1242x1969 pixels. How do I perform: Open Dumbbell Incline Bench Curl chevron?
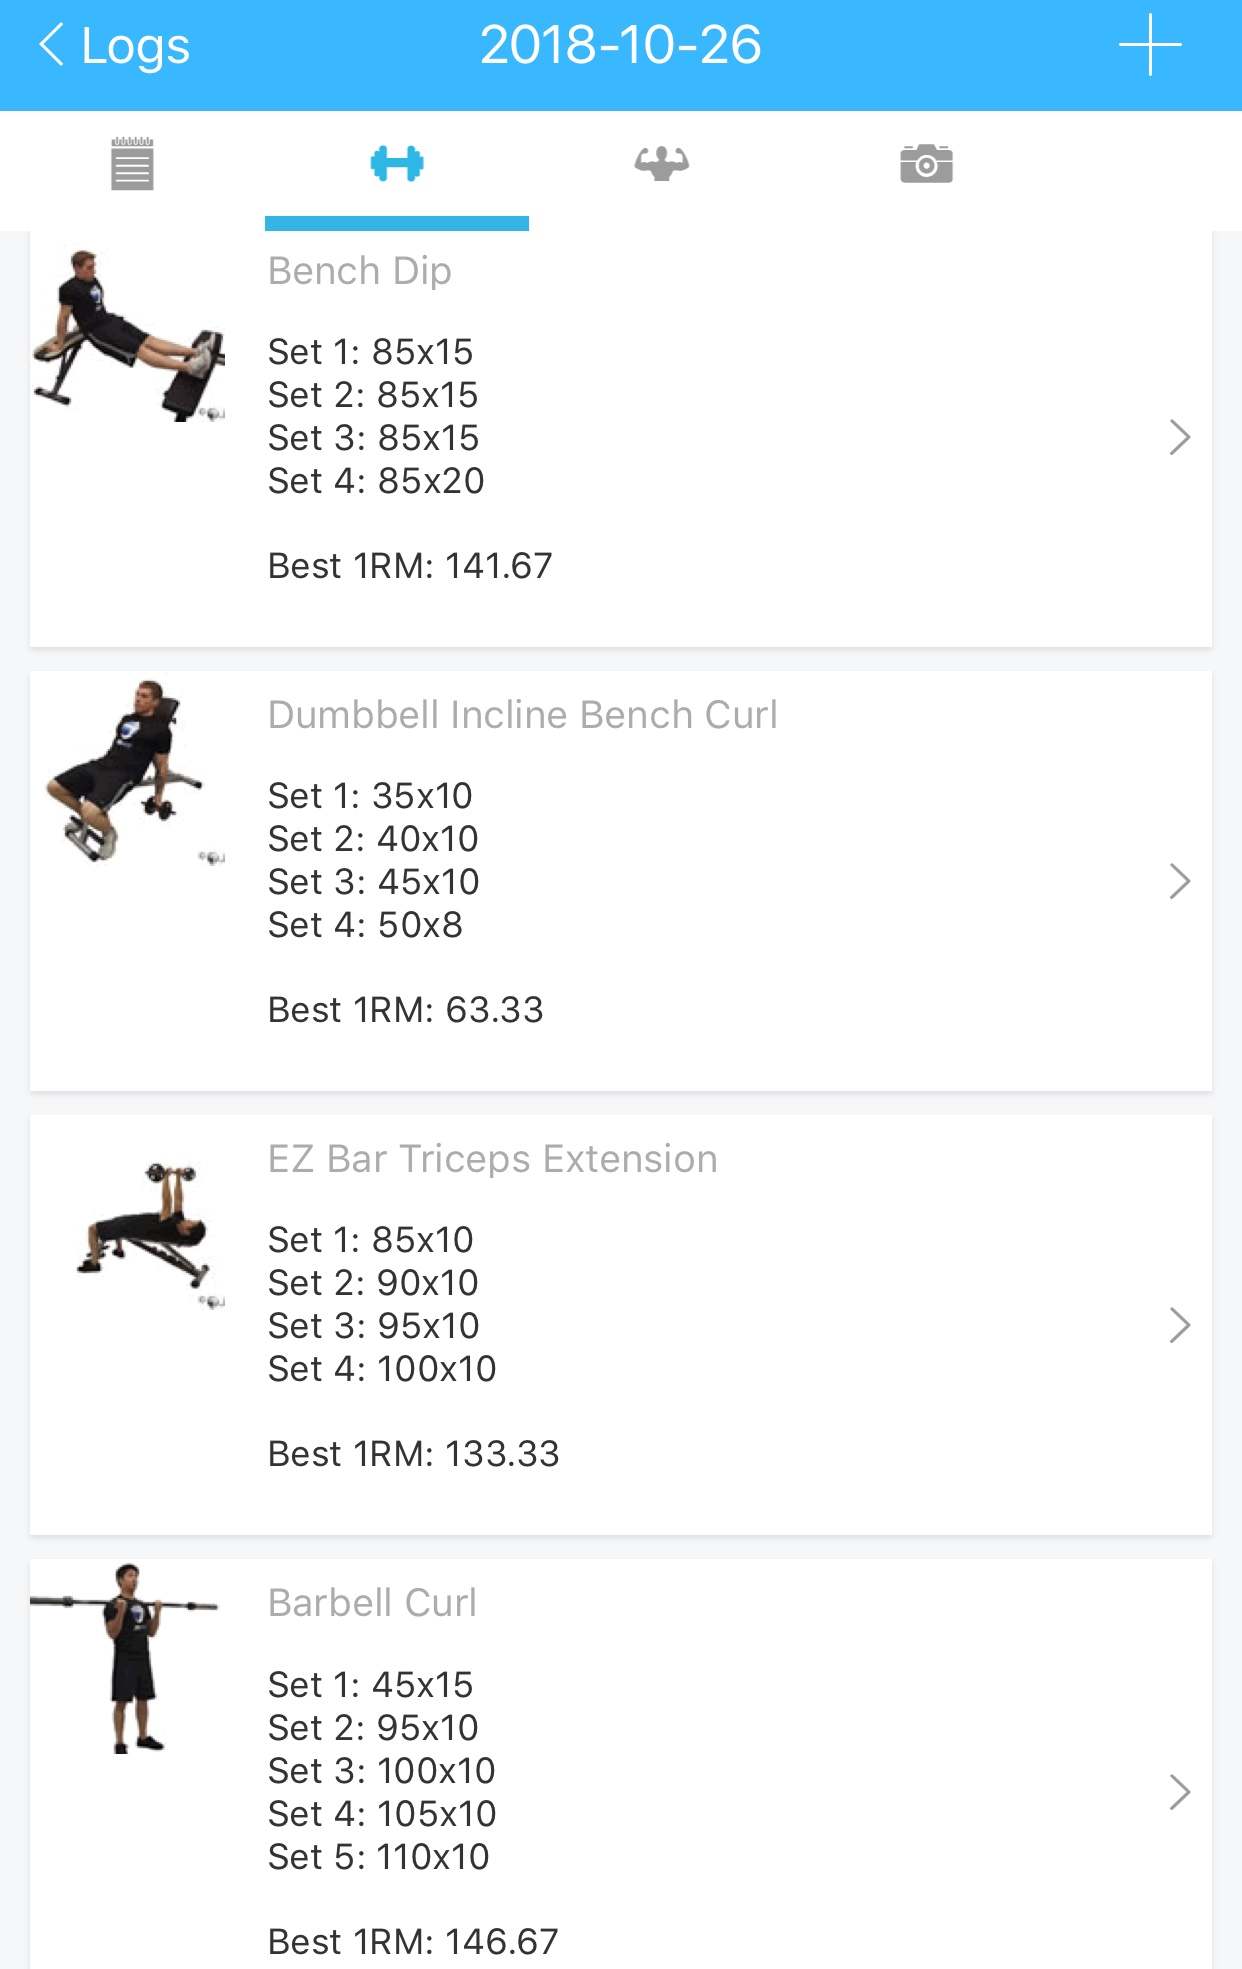pos(1180,882)
